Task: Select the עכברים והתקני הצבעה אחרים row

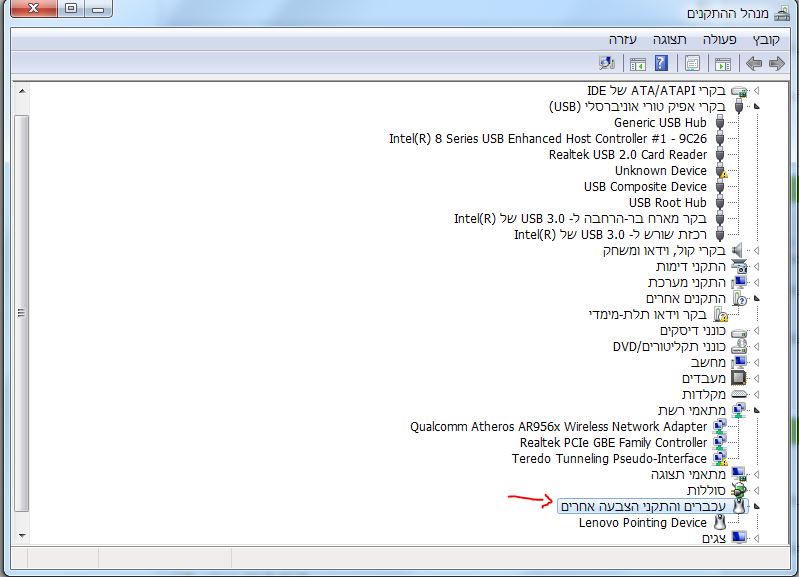Action: pyautogui.click(x=653, y=506)
